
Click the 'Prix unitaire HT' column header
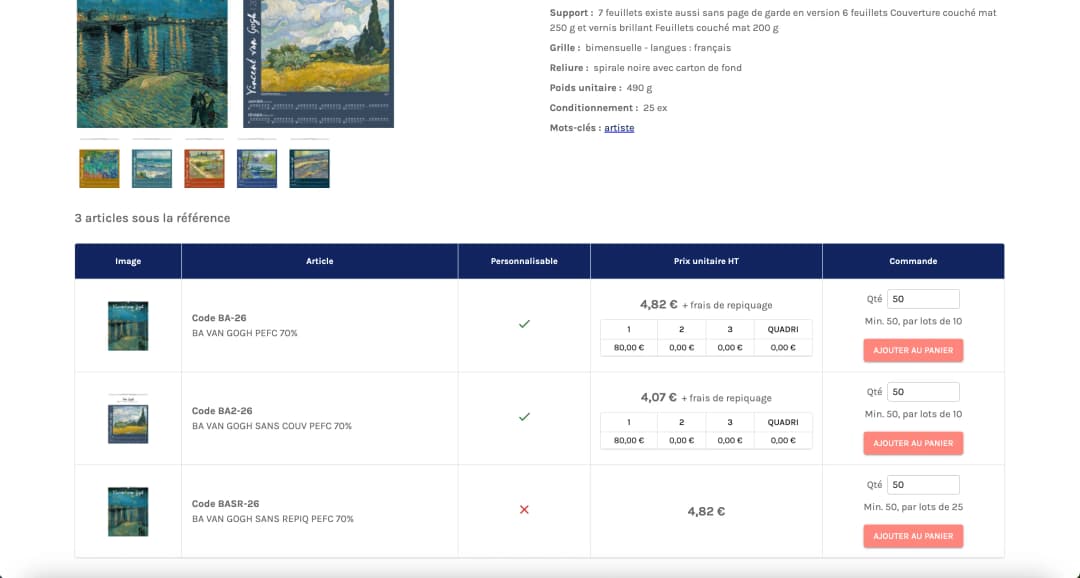706,261
